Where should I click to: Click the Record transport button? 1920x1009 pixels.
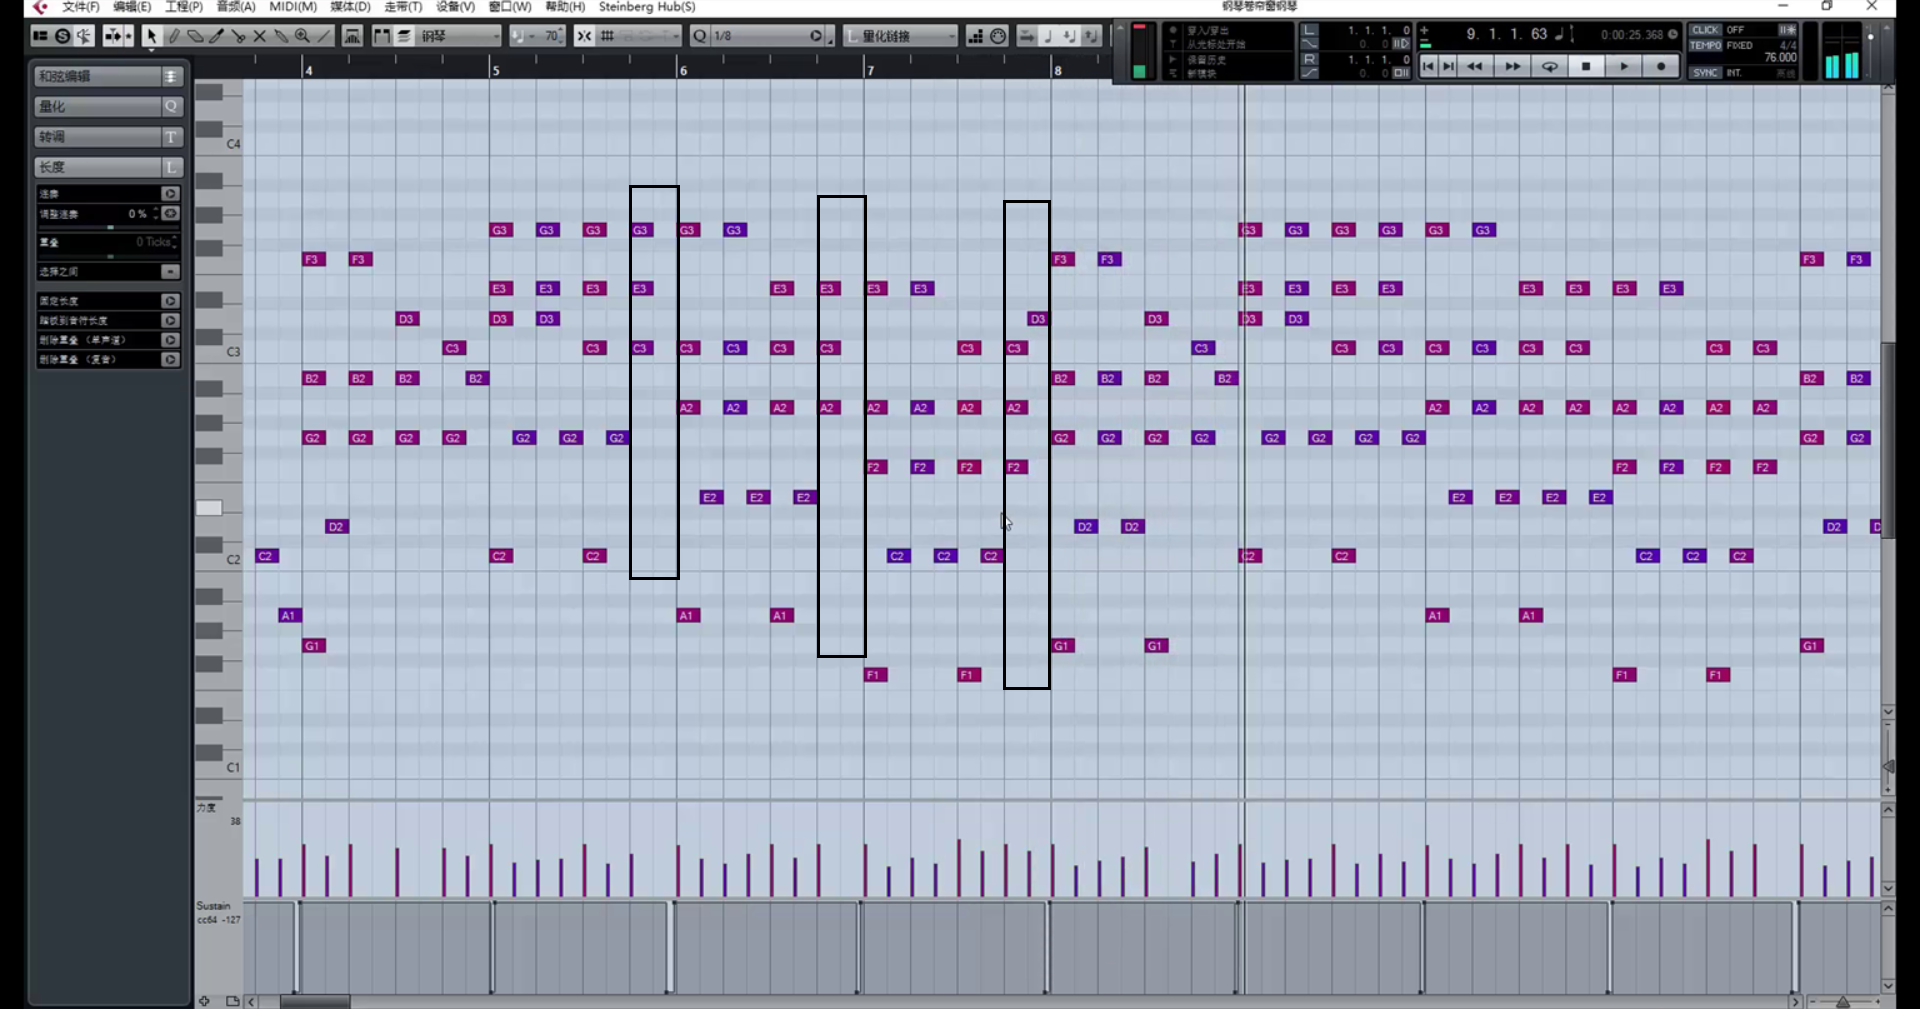[x=1660, y=67]
